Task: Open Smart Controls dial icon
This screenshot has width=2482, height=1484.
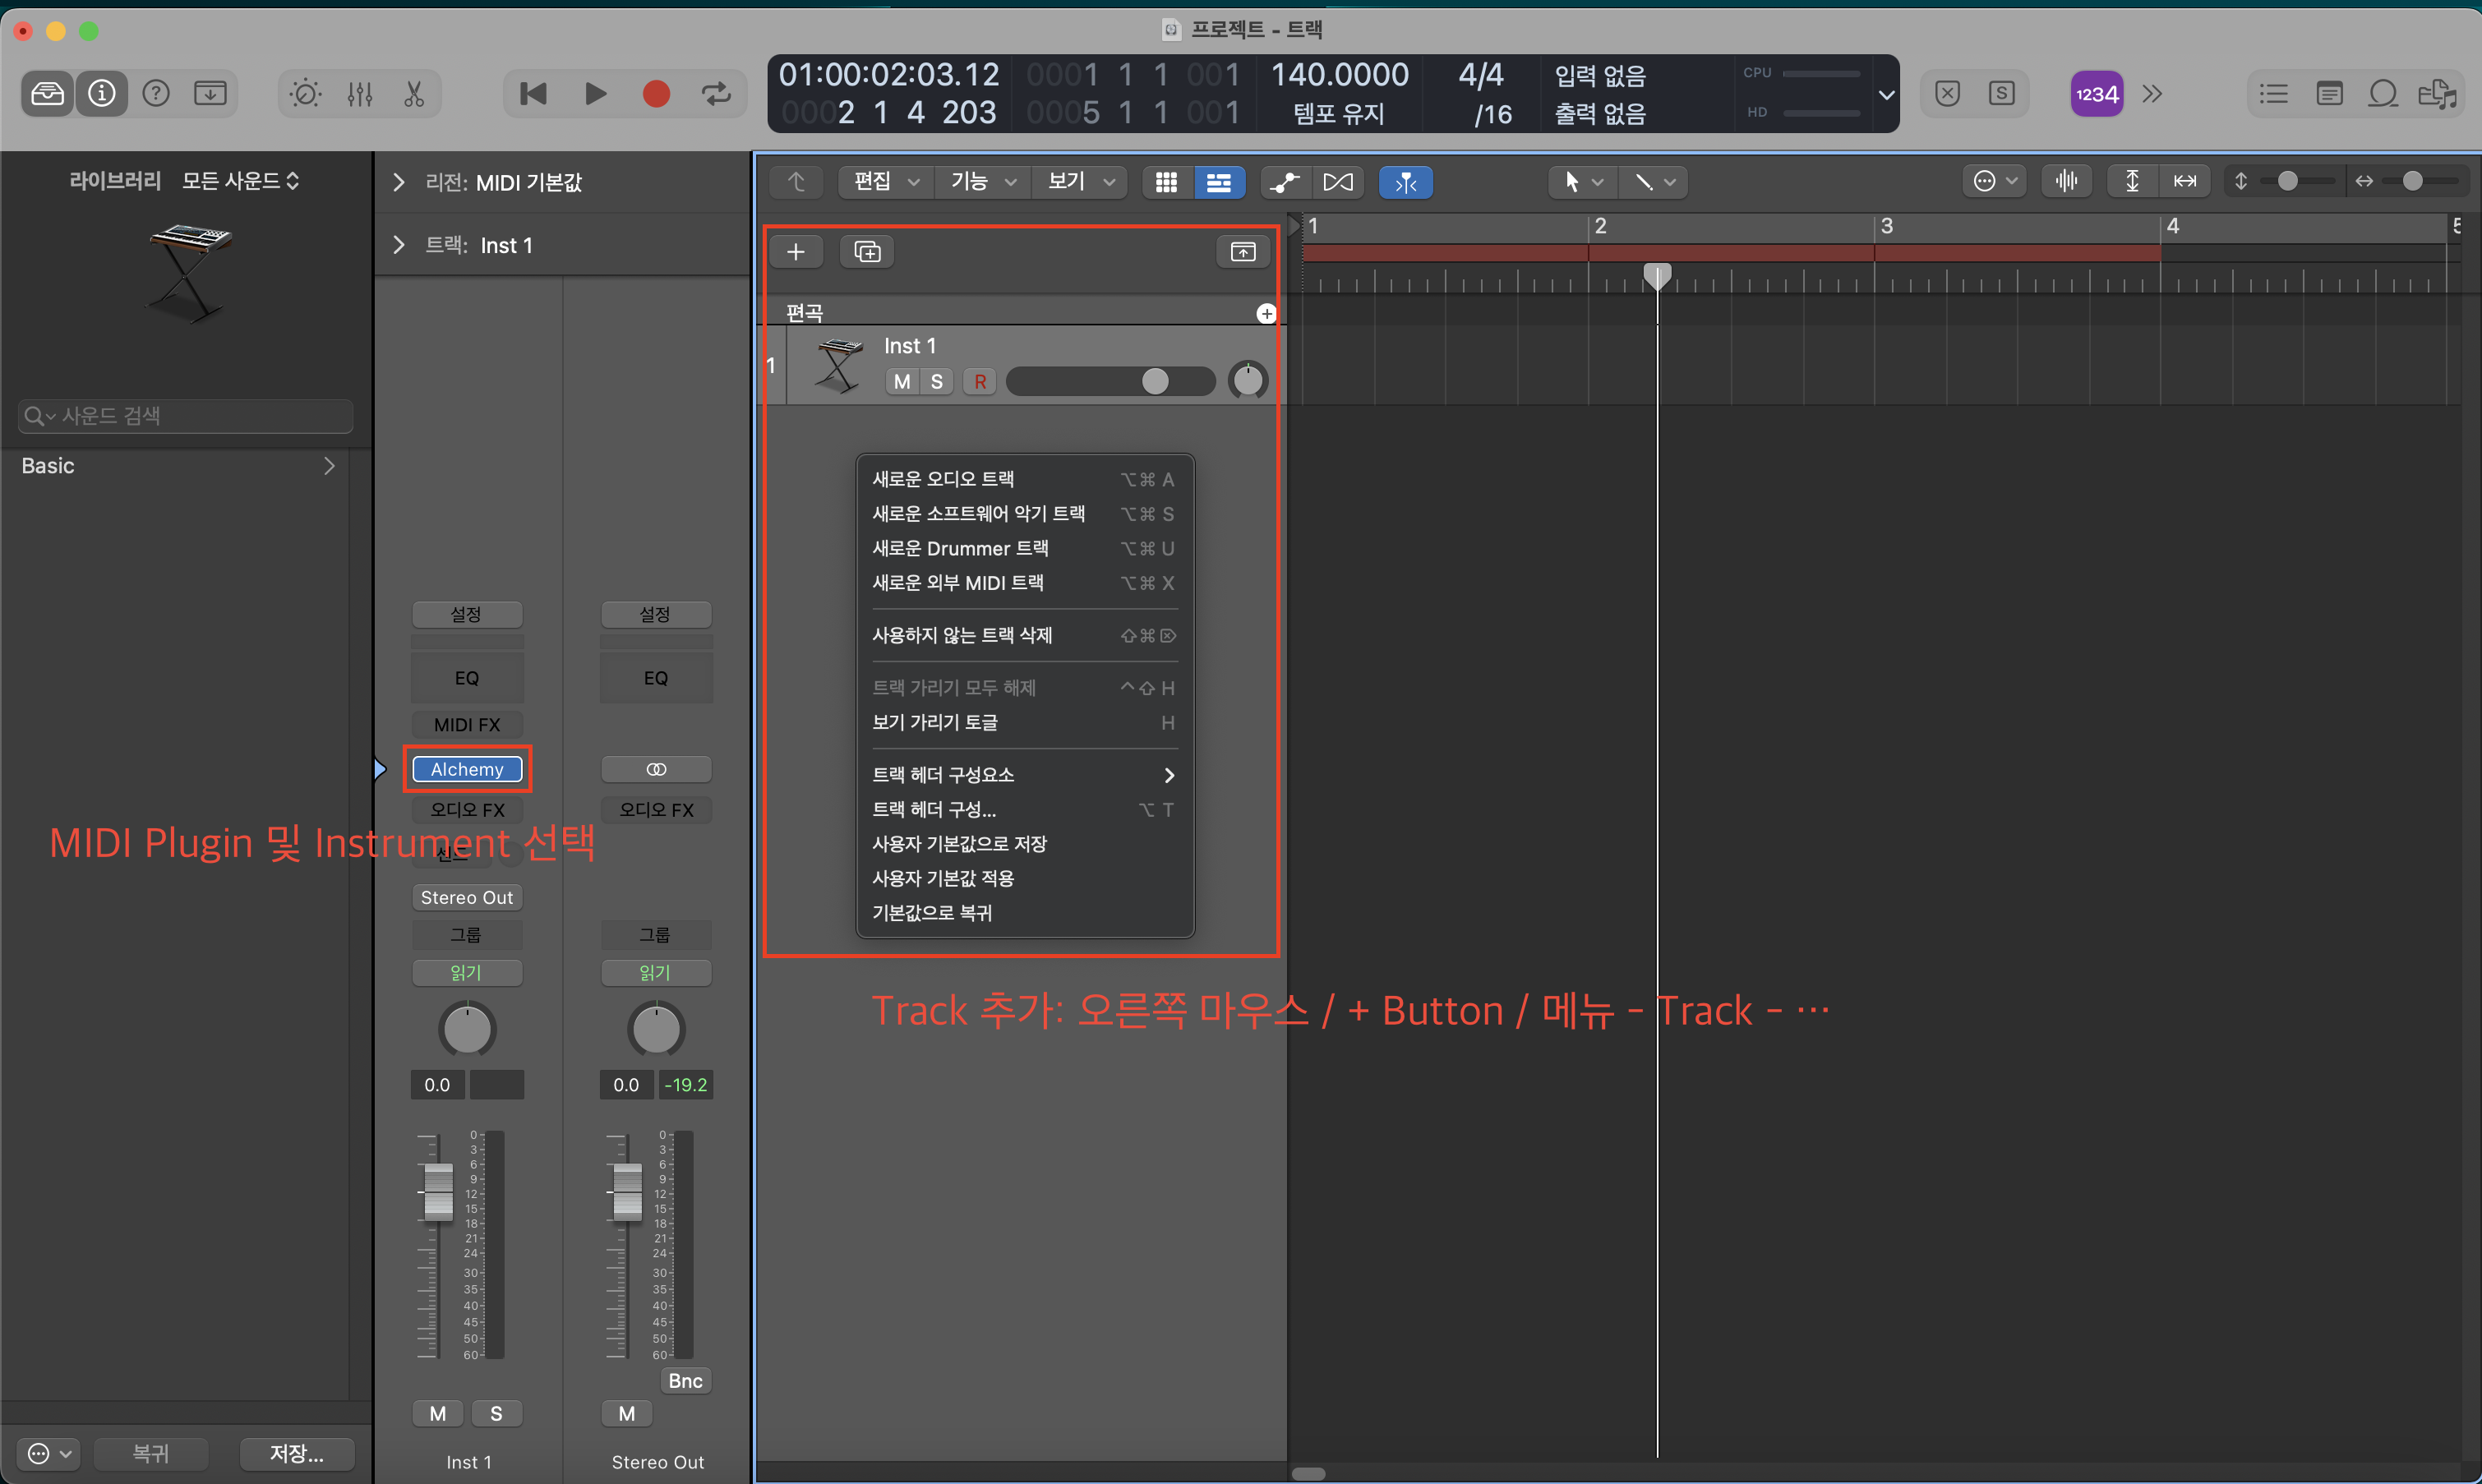Action: pos(305,94)
